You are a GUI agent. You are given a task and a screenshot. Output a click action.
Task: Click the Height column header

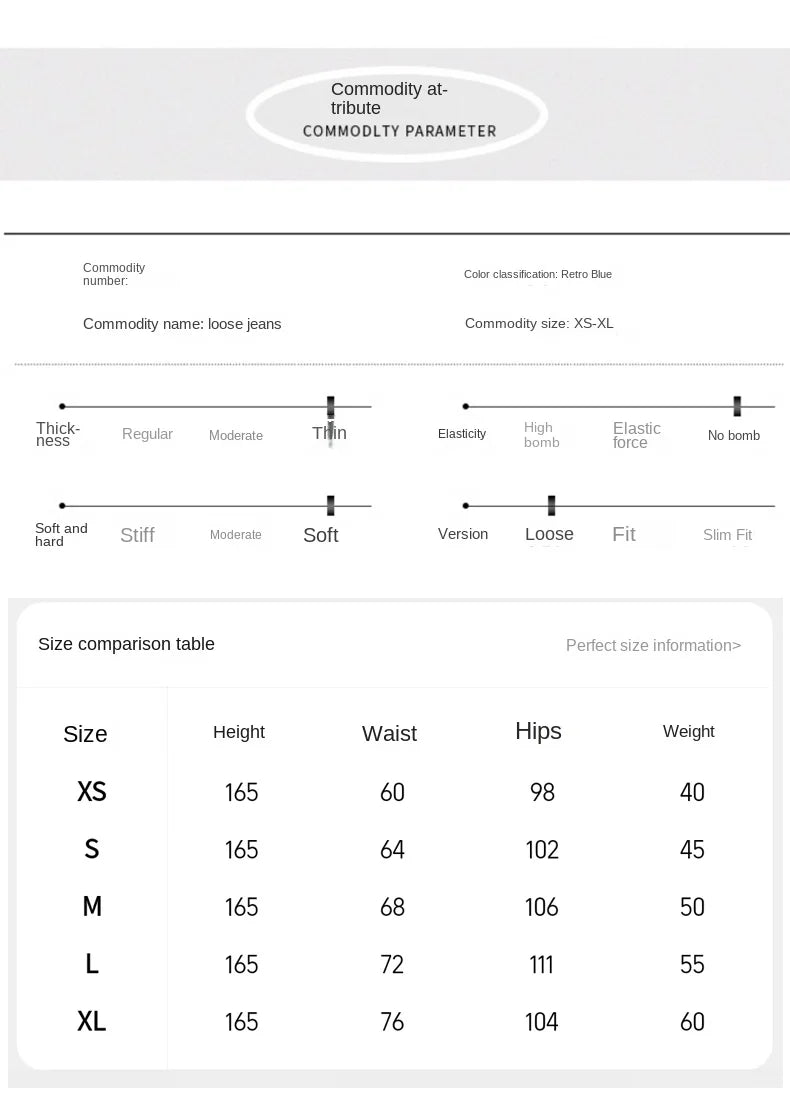tap(238, 732)
